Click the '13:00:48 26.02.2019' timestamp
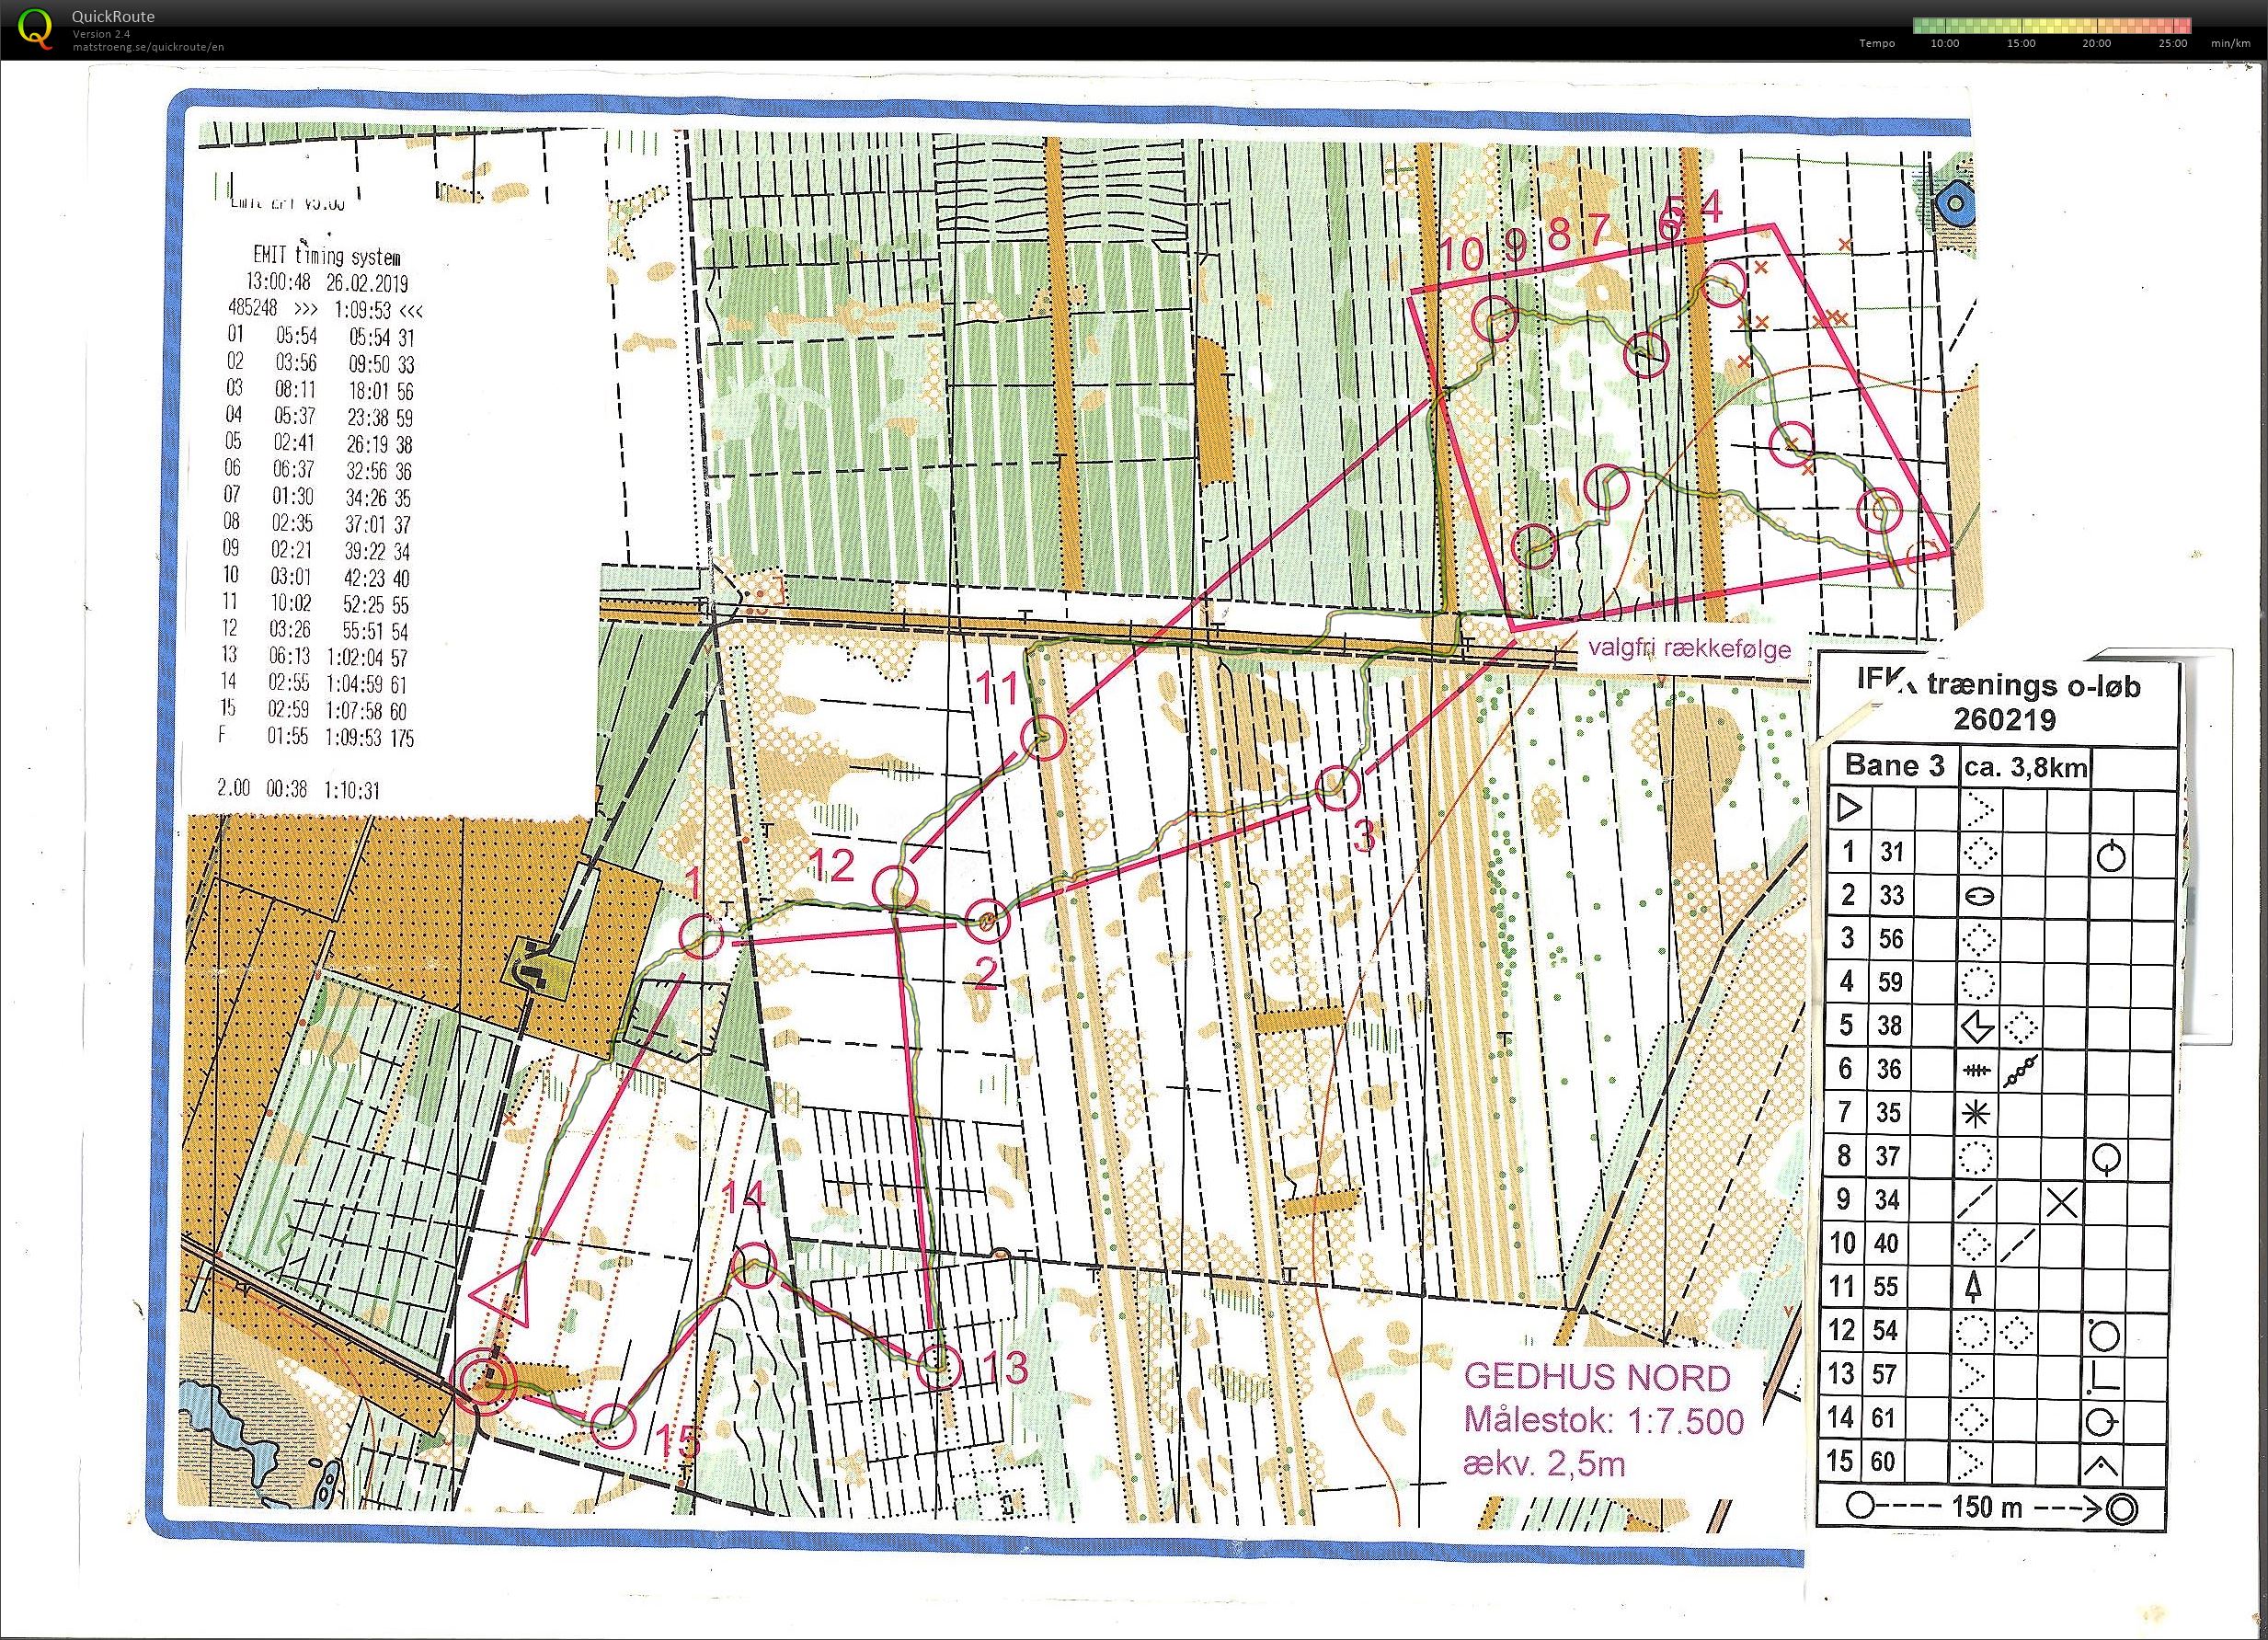The height and width of the screenshot is (1640, 2268). 327,282
